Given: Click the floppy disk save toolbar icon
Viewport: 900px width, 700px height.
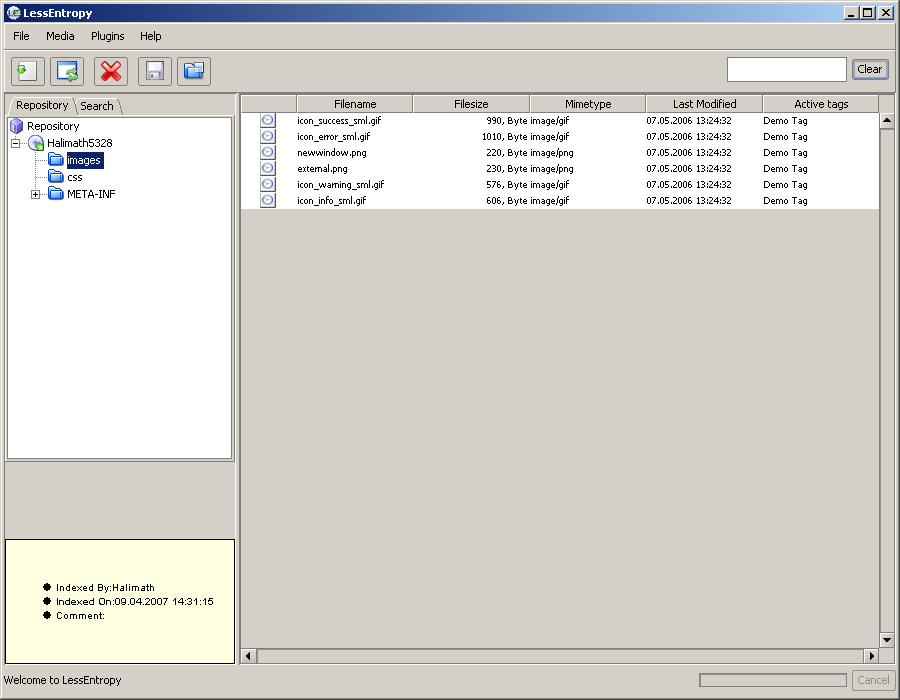Looking at the screenshot, I should pyautogui.click(x=154, y=71).
